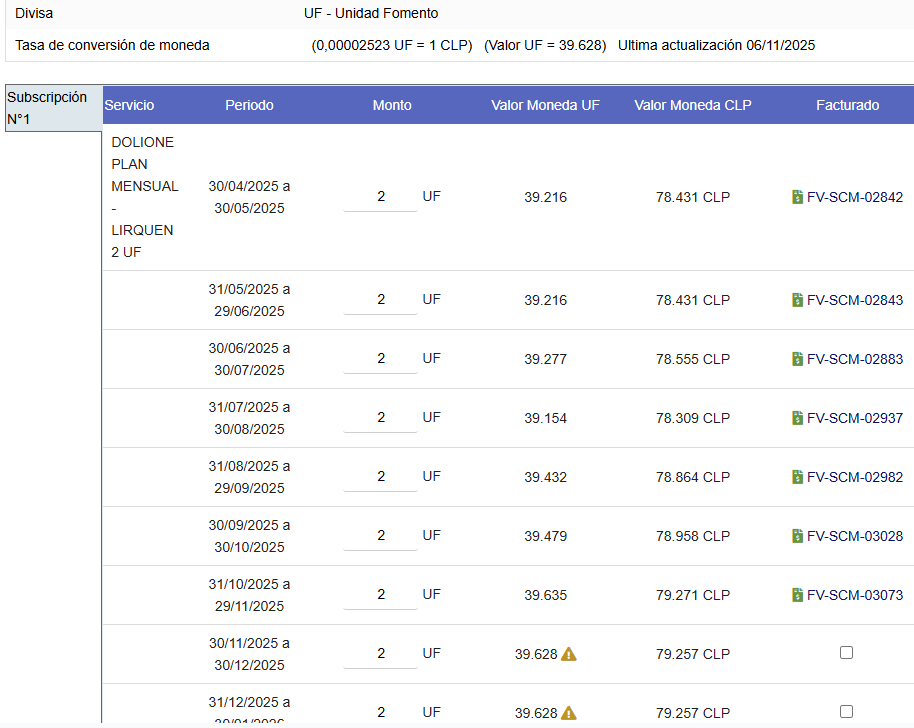Click Monto input for 30/06/2025 a 30/07/2025

(x=380, y=359)
